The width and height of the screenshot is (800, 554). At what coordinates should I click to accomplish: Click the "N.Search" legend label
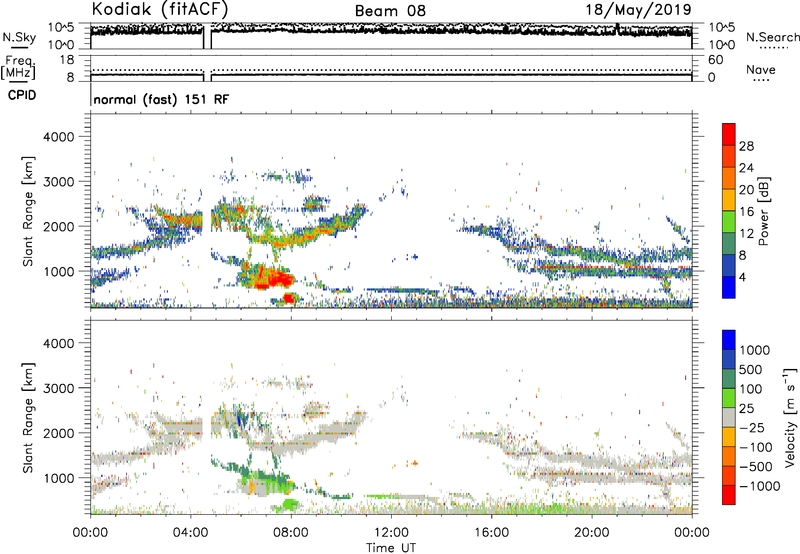[x=773, y=37]
